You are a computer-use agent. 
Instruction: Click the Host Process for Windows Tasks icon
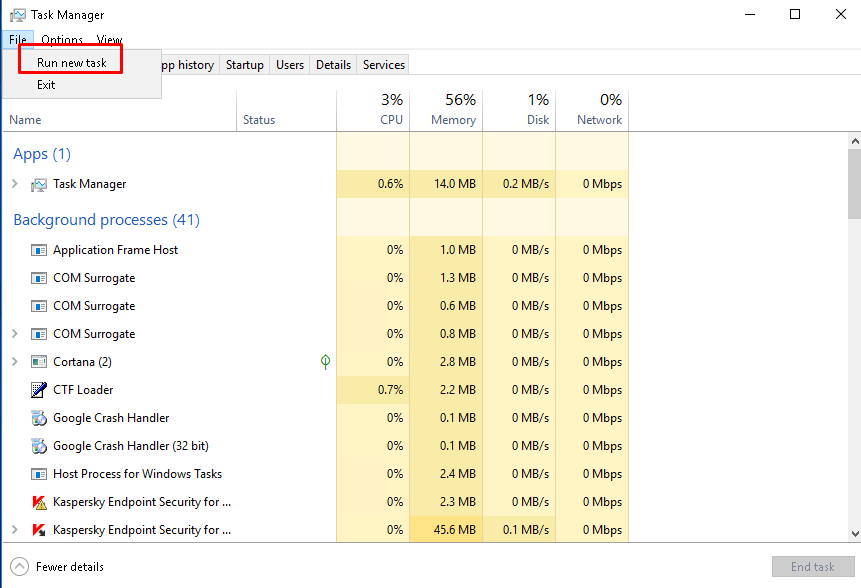[x=38, y=474]
